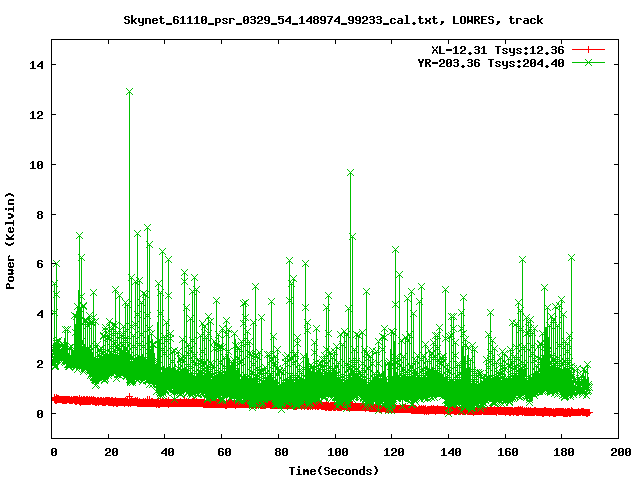Click the x-axis tick label 20

click(x=111, y=452)
